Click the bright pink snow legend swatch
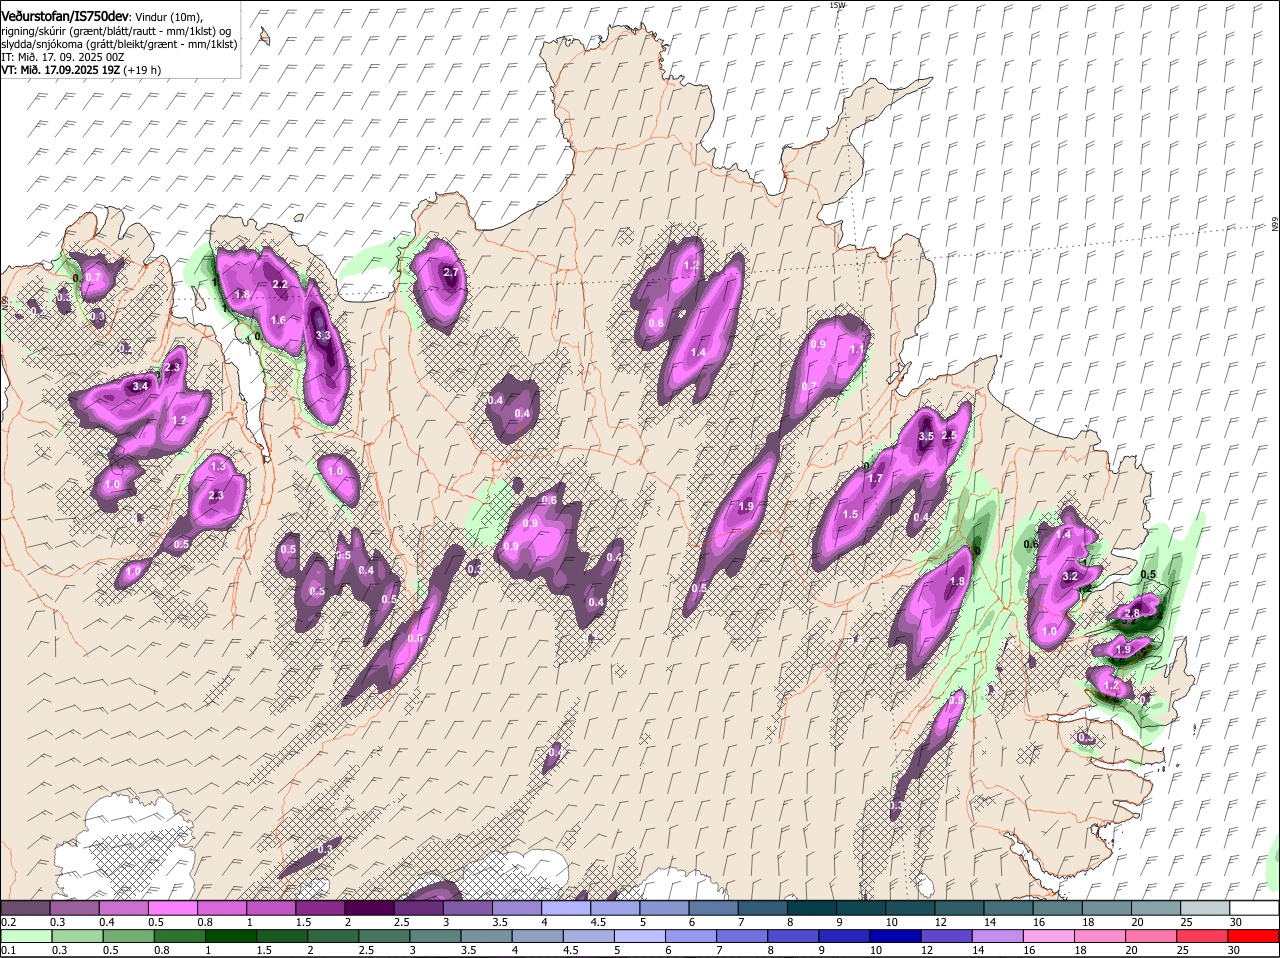This screenshot has width=1280, height=958. click(x=172, y=908)
